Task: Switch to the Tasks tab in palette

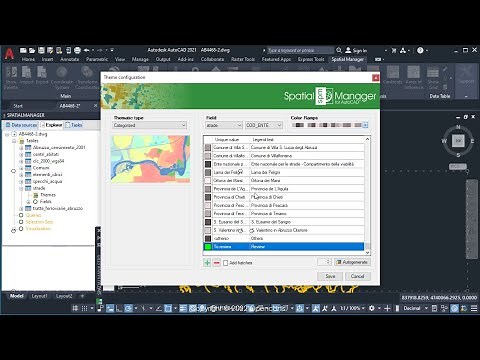Action: 74,125
